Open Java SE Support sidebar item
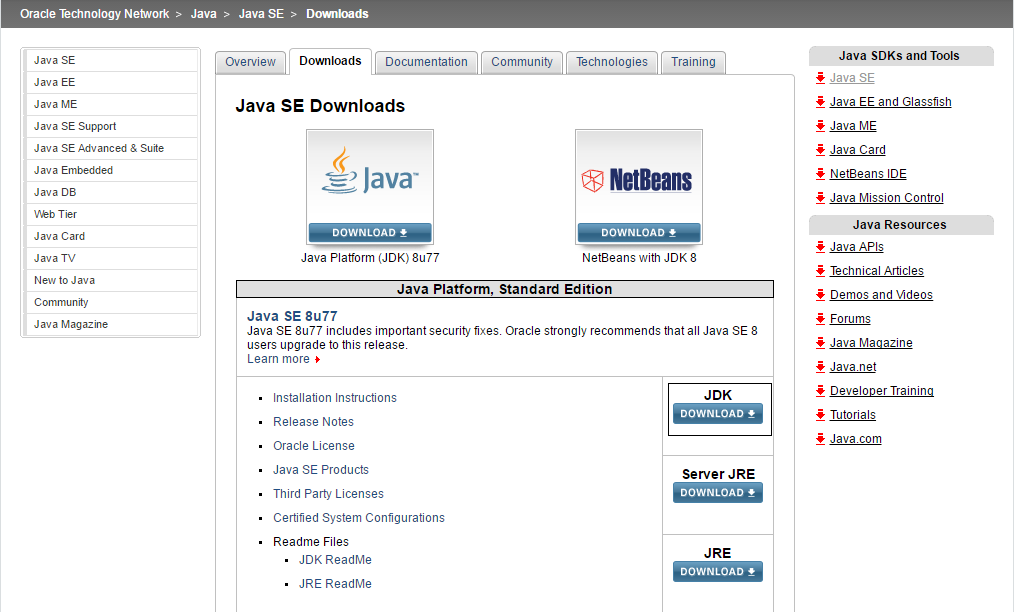The width and height of the screenshot is (1014, 612). click(x=111, y=126)
